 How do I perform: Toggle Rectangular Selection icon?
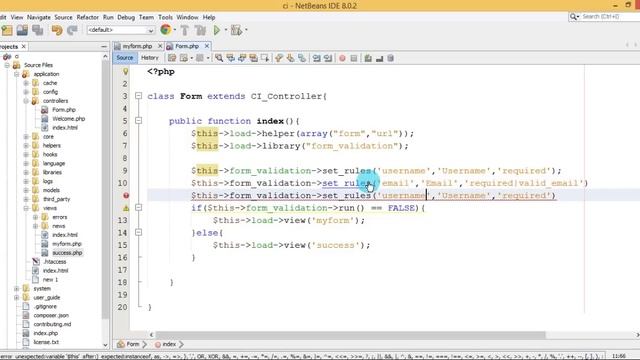265,58
